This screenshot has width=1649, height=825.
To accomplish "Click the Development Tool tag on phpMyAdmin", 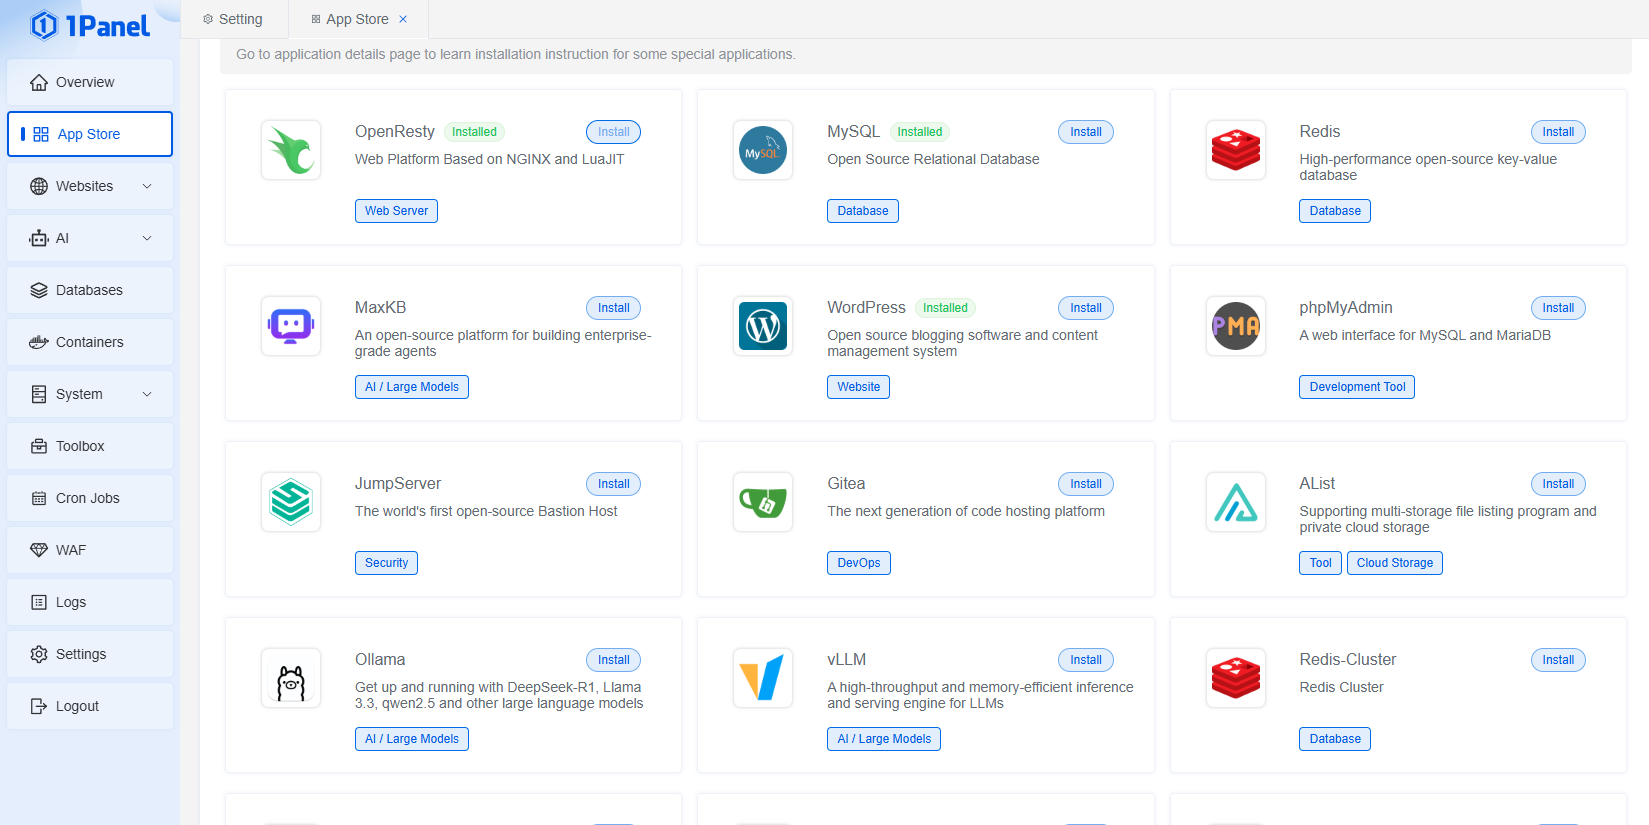I will pos(1357,387).
